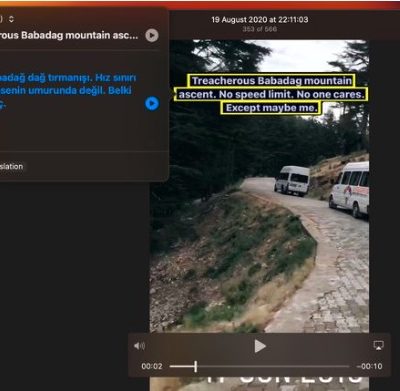Click the '353 of 566' photo counter

coord(260,29)
